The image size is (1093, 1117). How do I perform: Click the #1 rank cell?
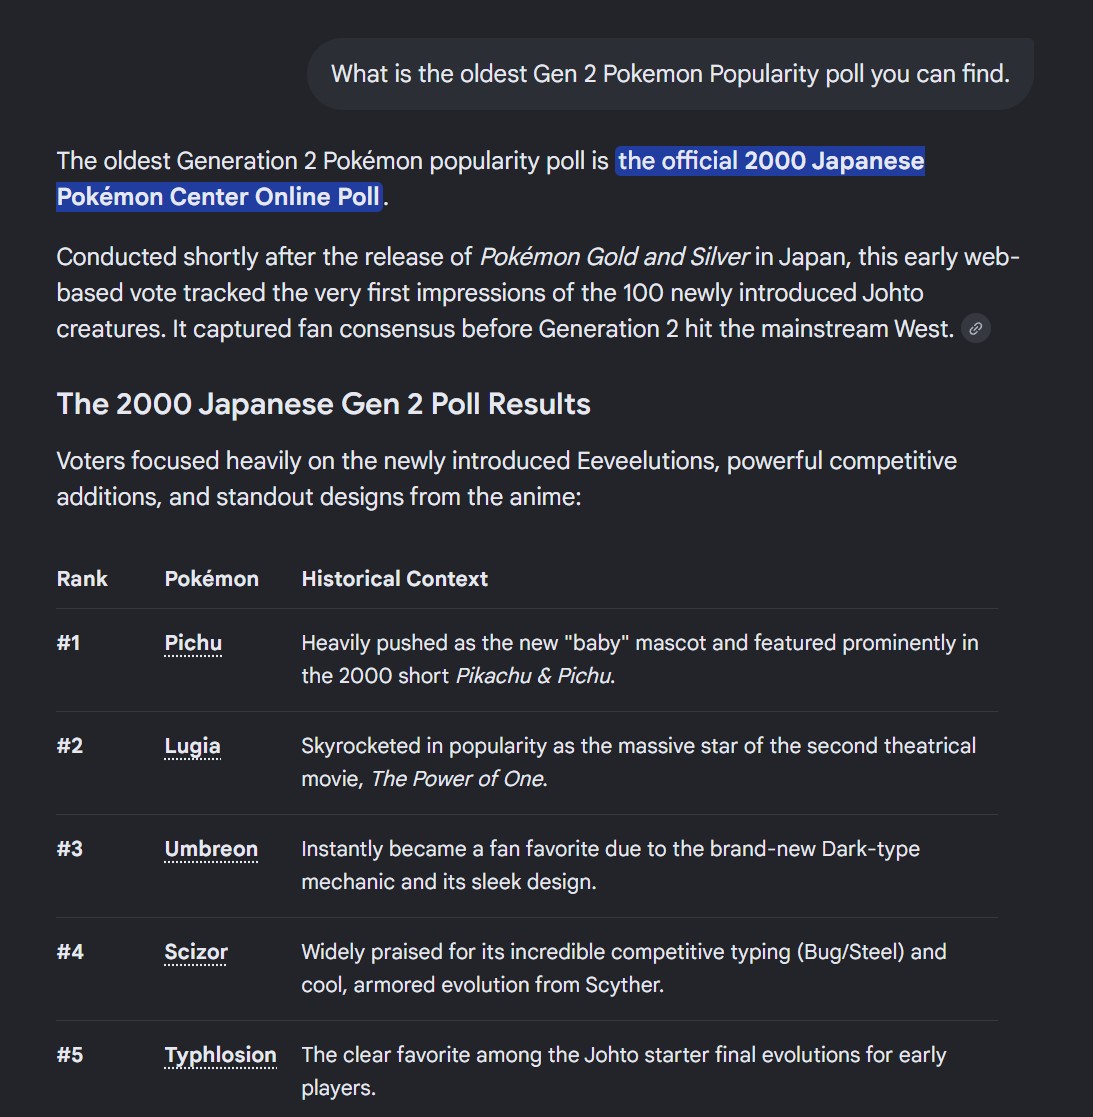pyautogui.click(x=68, y=643)
